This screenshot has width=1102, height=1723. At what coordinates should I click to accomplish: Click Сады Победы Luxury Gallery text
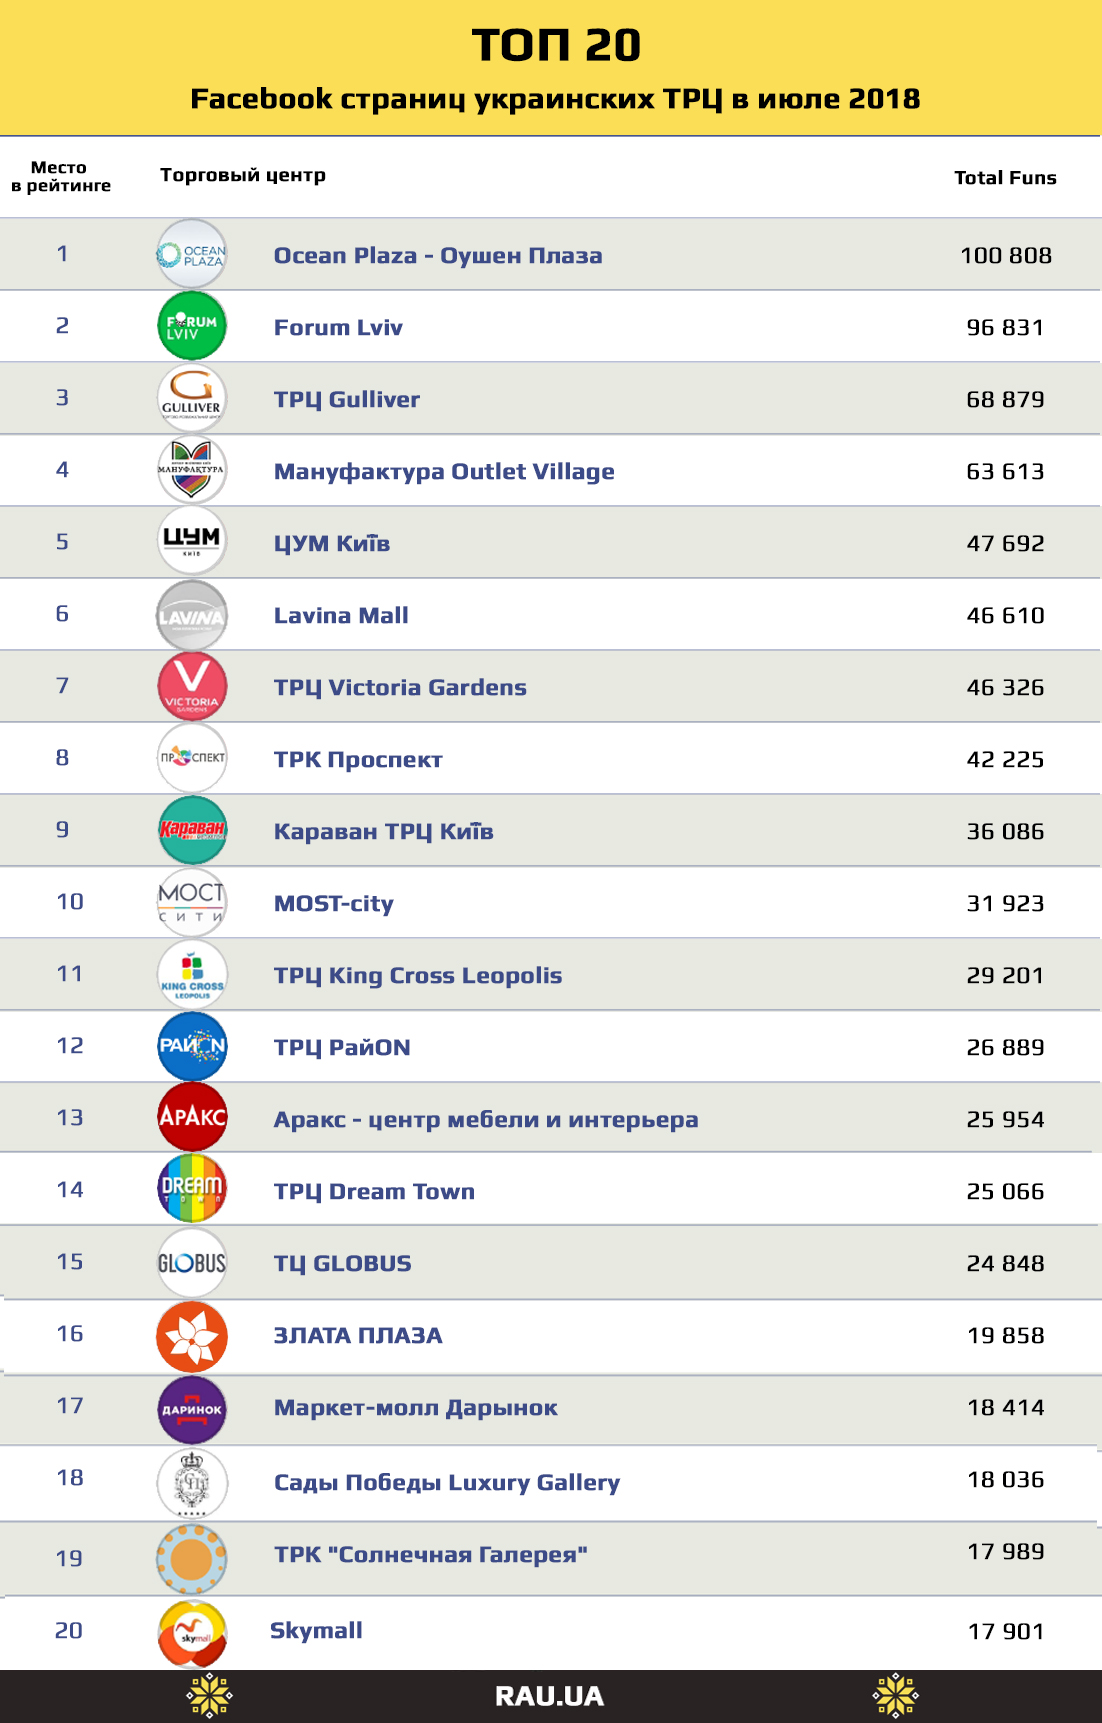tap(447, 1482)
